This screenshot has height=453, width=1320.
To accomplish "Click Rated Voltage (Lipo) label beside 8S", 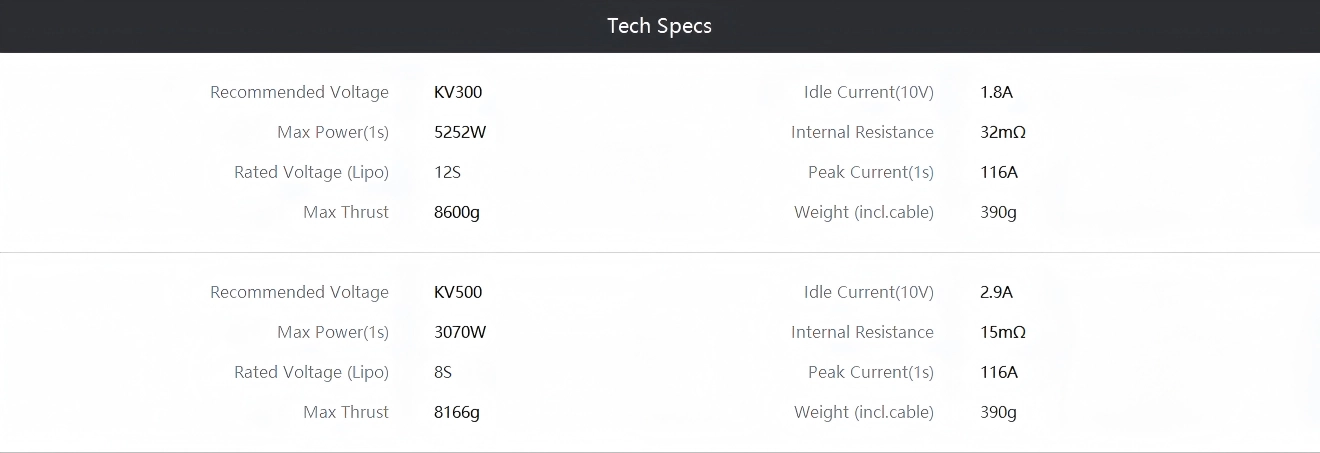I will pos(311,372).
